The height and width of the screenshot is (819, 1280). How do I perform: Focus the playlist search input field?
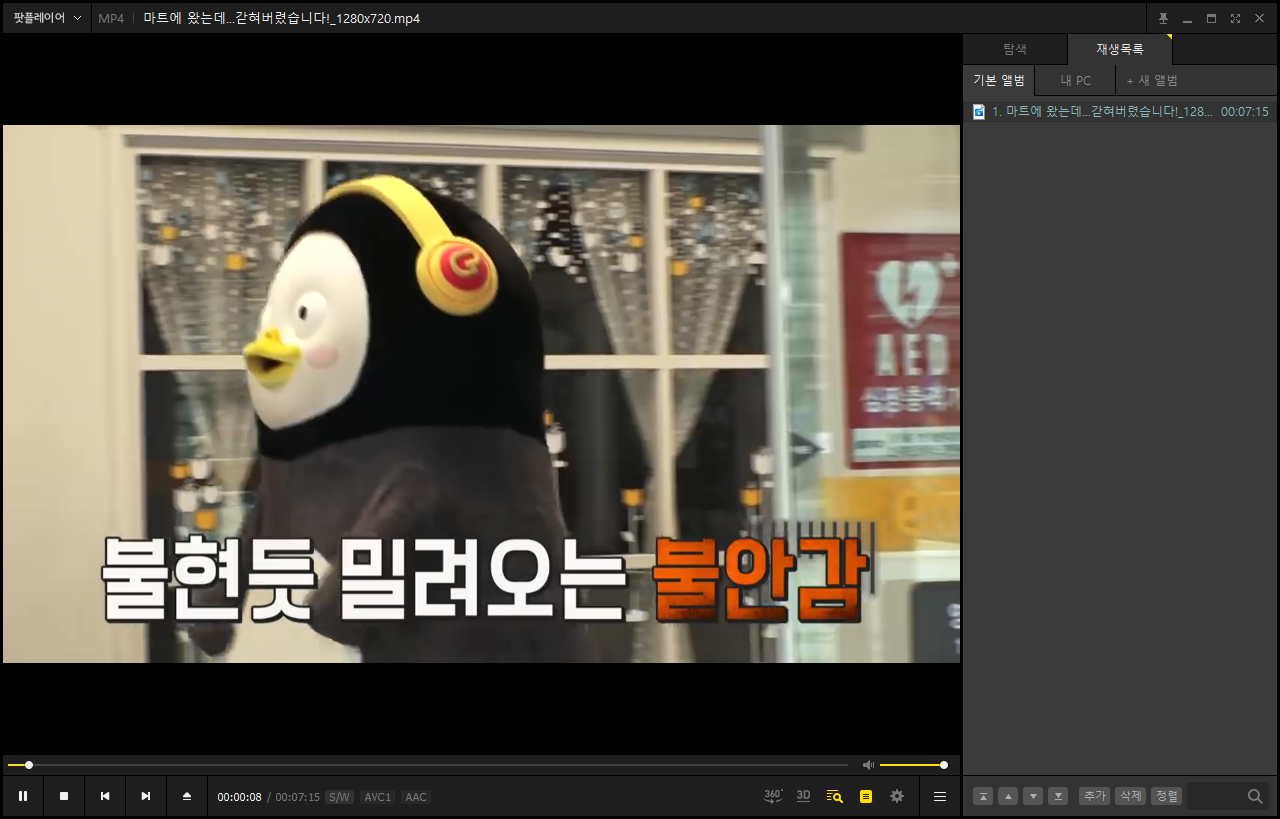click(x=1215, y=796)
